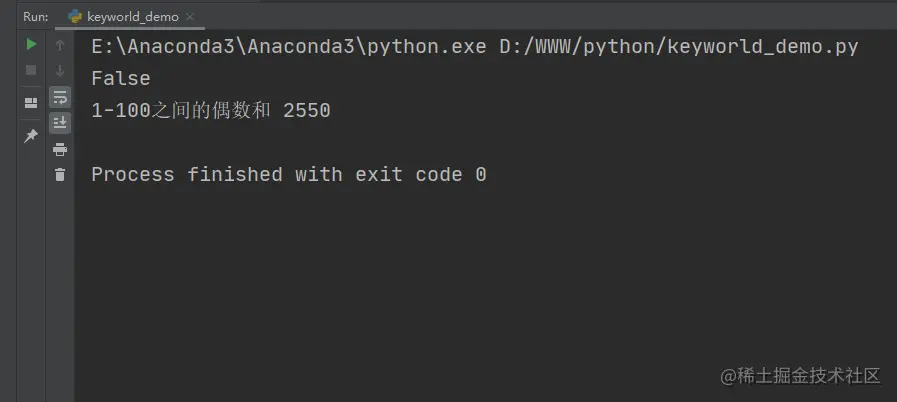This screenshot has width=897, height=402.
Task: Click the gray Stop process square
Action: point(31,70)
